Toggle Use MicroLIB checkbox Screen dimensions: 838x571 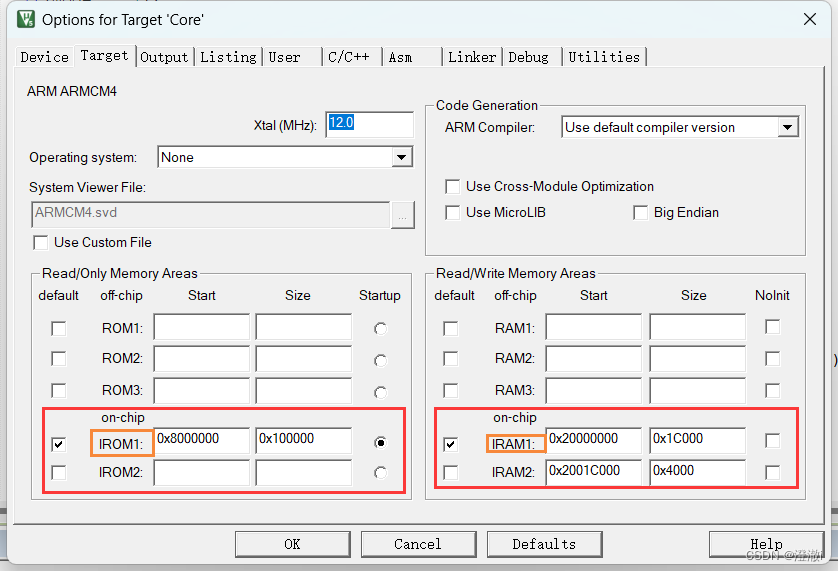(x=453, y=213)
